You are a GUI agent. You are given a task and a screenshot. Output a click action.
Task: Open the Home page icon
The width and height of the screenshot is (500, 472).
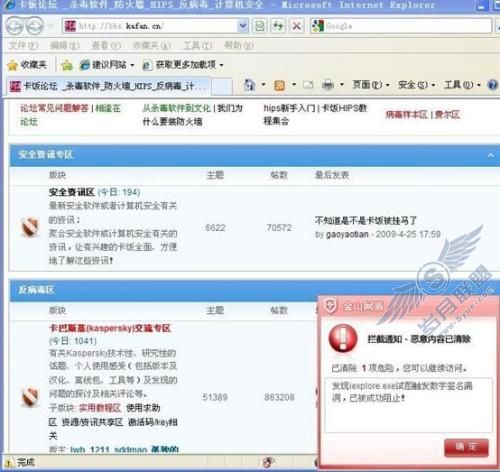click(x=249, y=85)
